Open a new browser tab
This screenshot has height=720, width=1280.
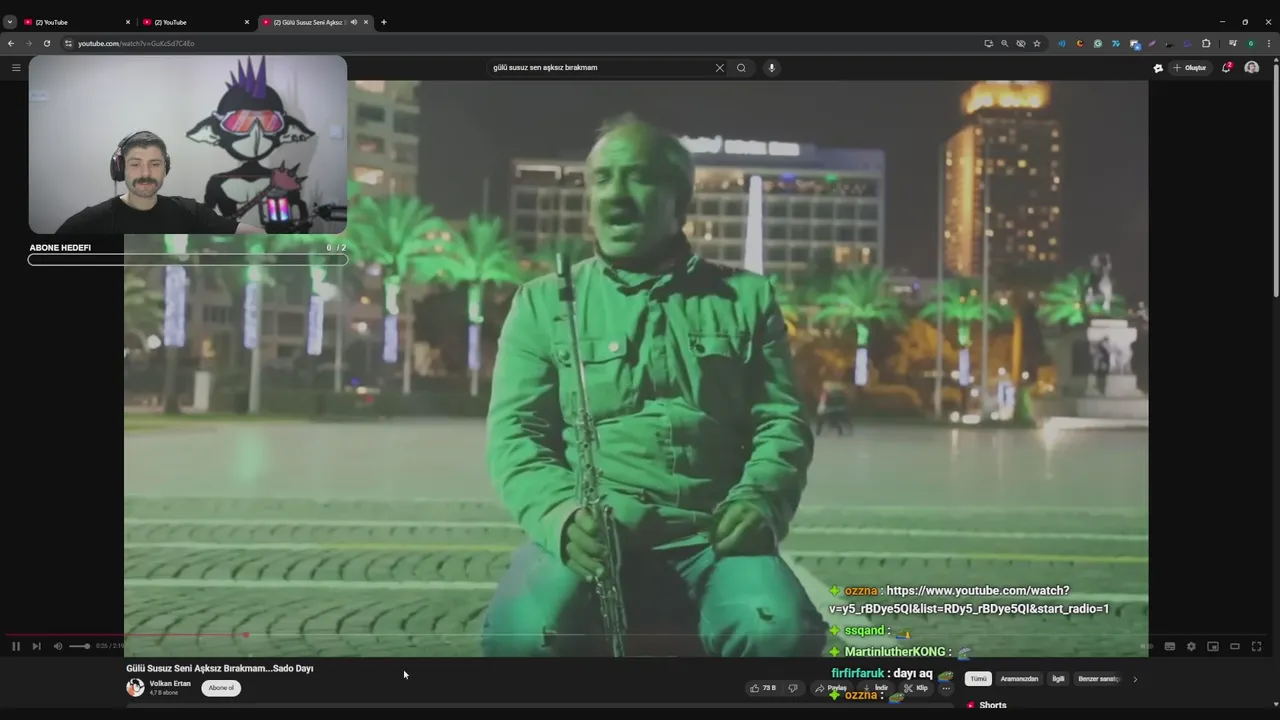pyautogui.click(x=384, y=22)
